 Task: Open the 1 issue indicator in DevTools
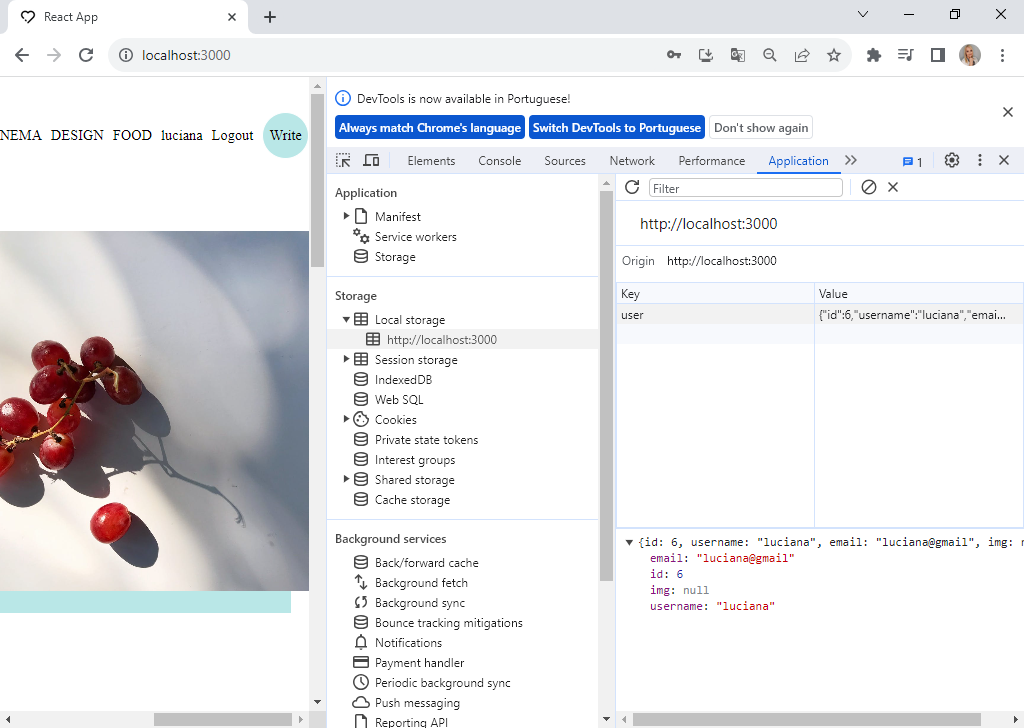point(912,162)
